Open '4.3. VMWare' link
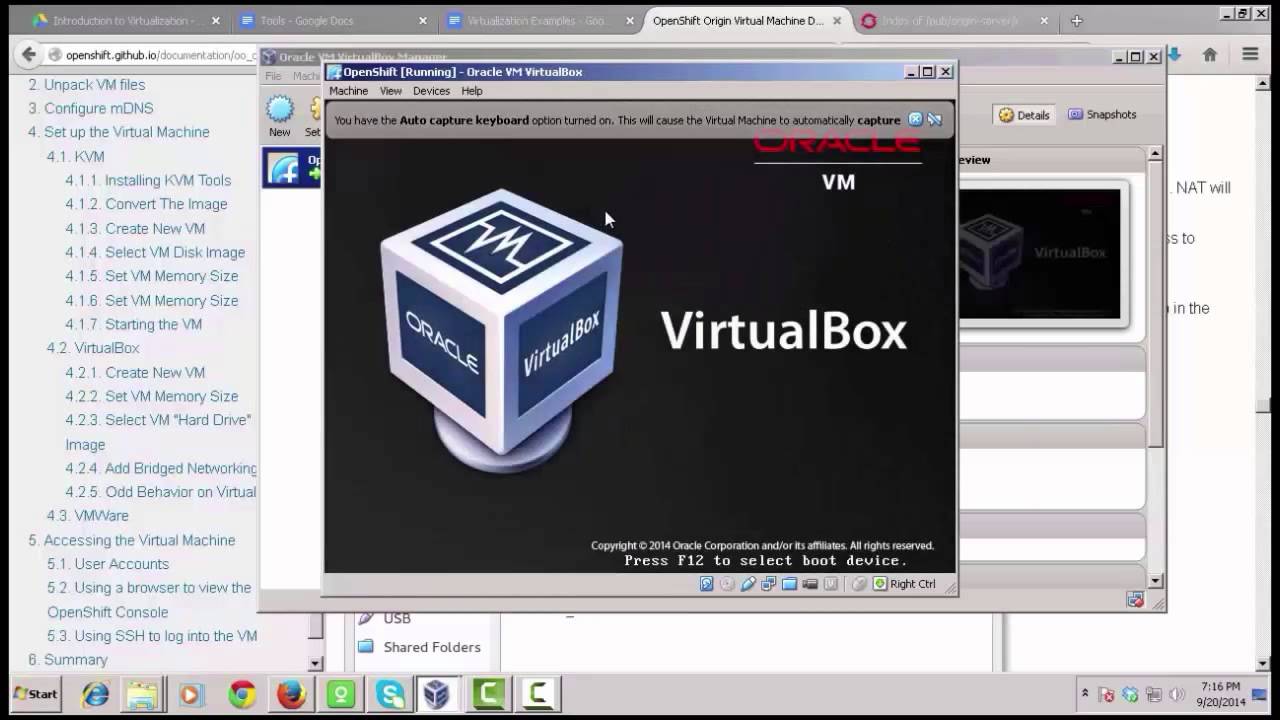Viewport: 1280px width, 720px height. pos(87,516)
